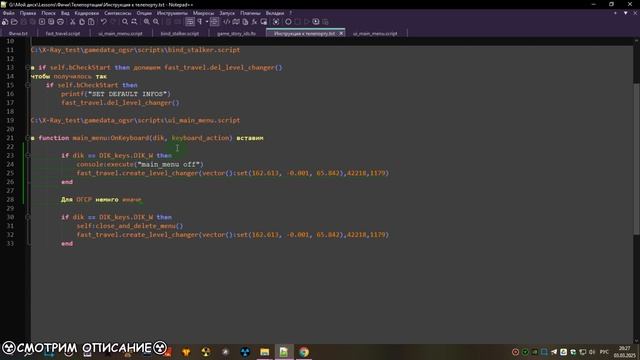Close the active Инструкция к телепорту.txt tab

pos(341,33)
